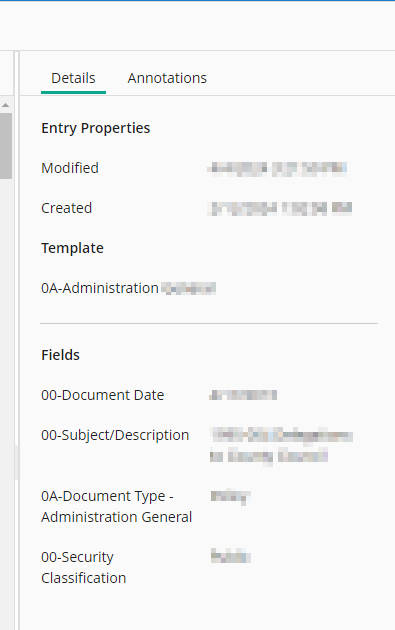
Task: Select the 0A-Document Type field value
Action: (x=231, y=497)
